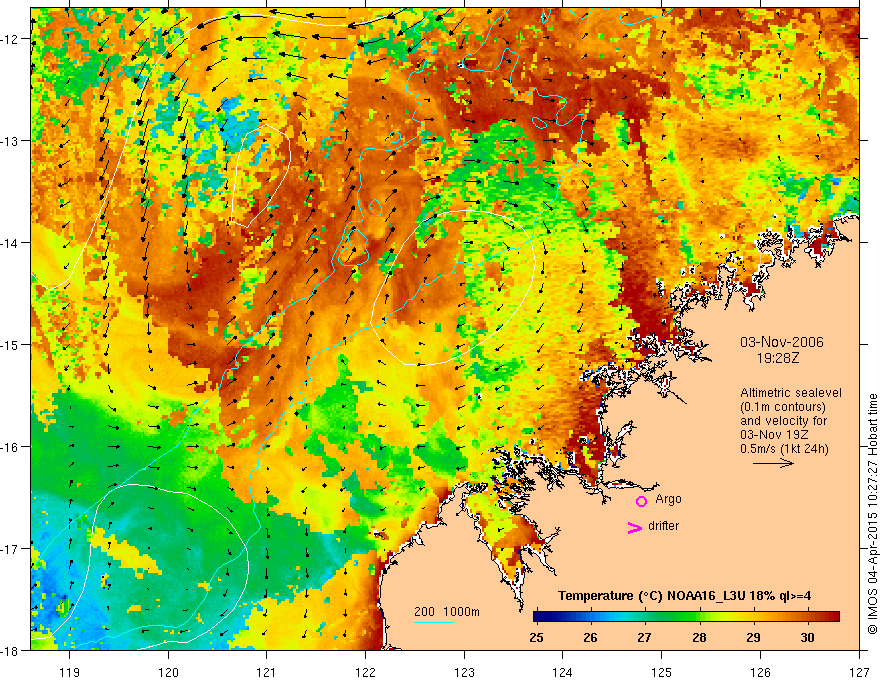Click longitude axis label 126
This screenshot has width=880, height=680.
[760, 672]
